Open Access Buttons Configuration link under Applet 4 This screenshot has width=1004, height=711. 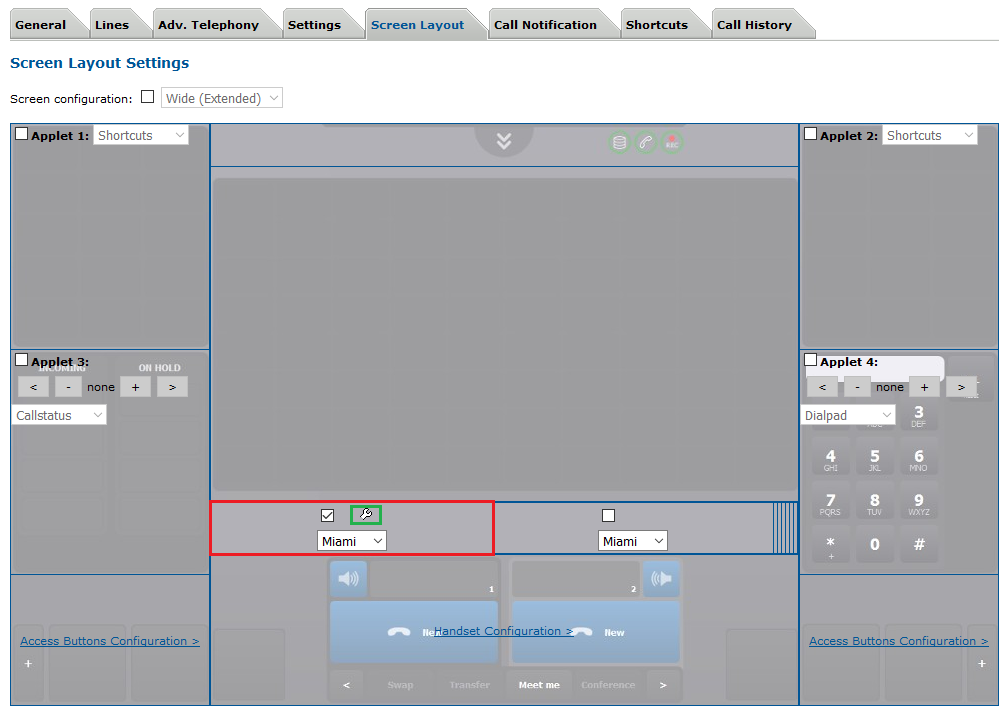point(898,641)
